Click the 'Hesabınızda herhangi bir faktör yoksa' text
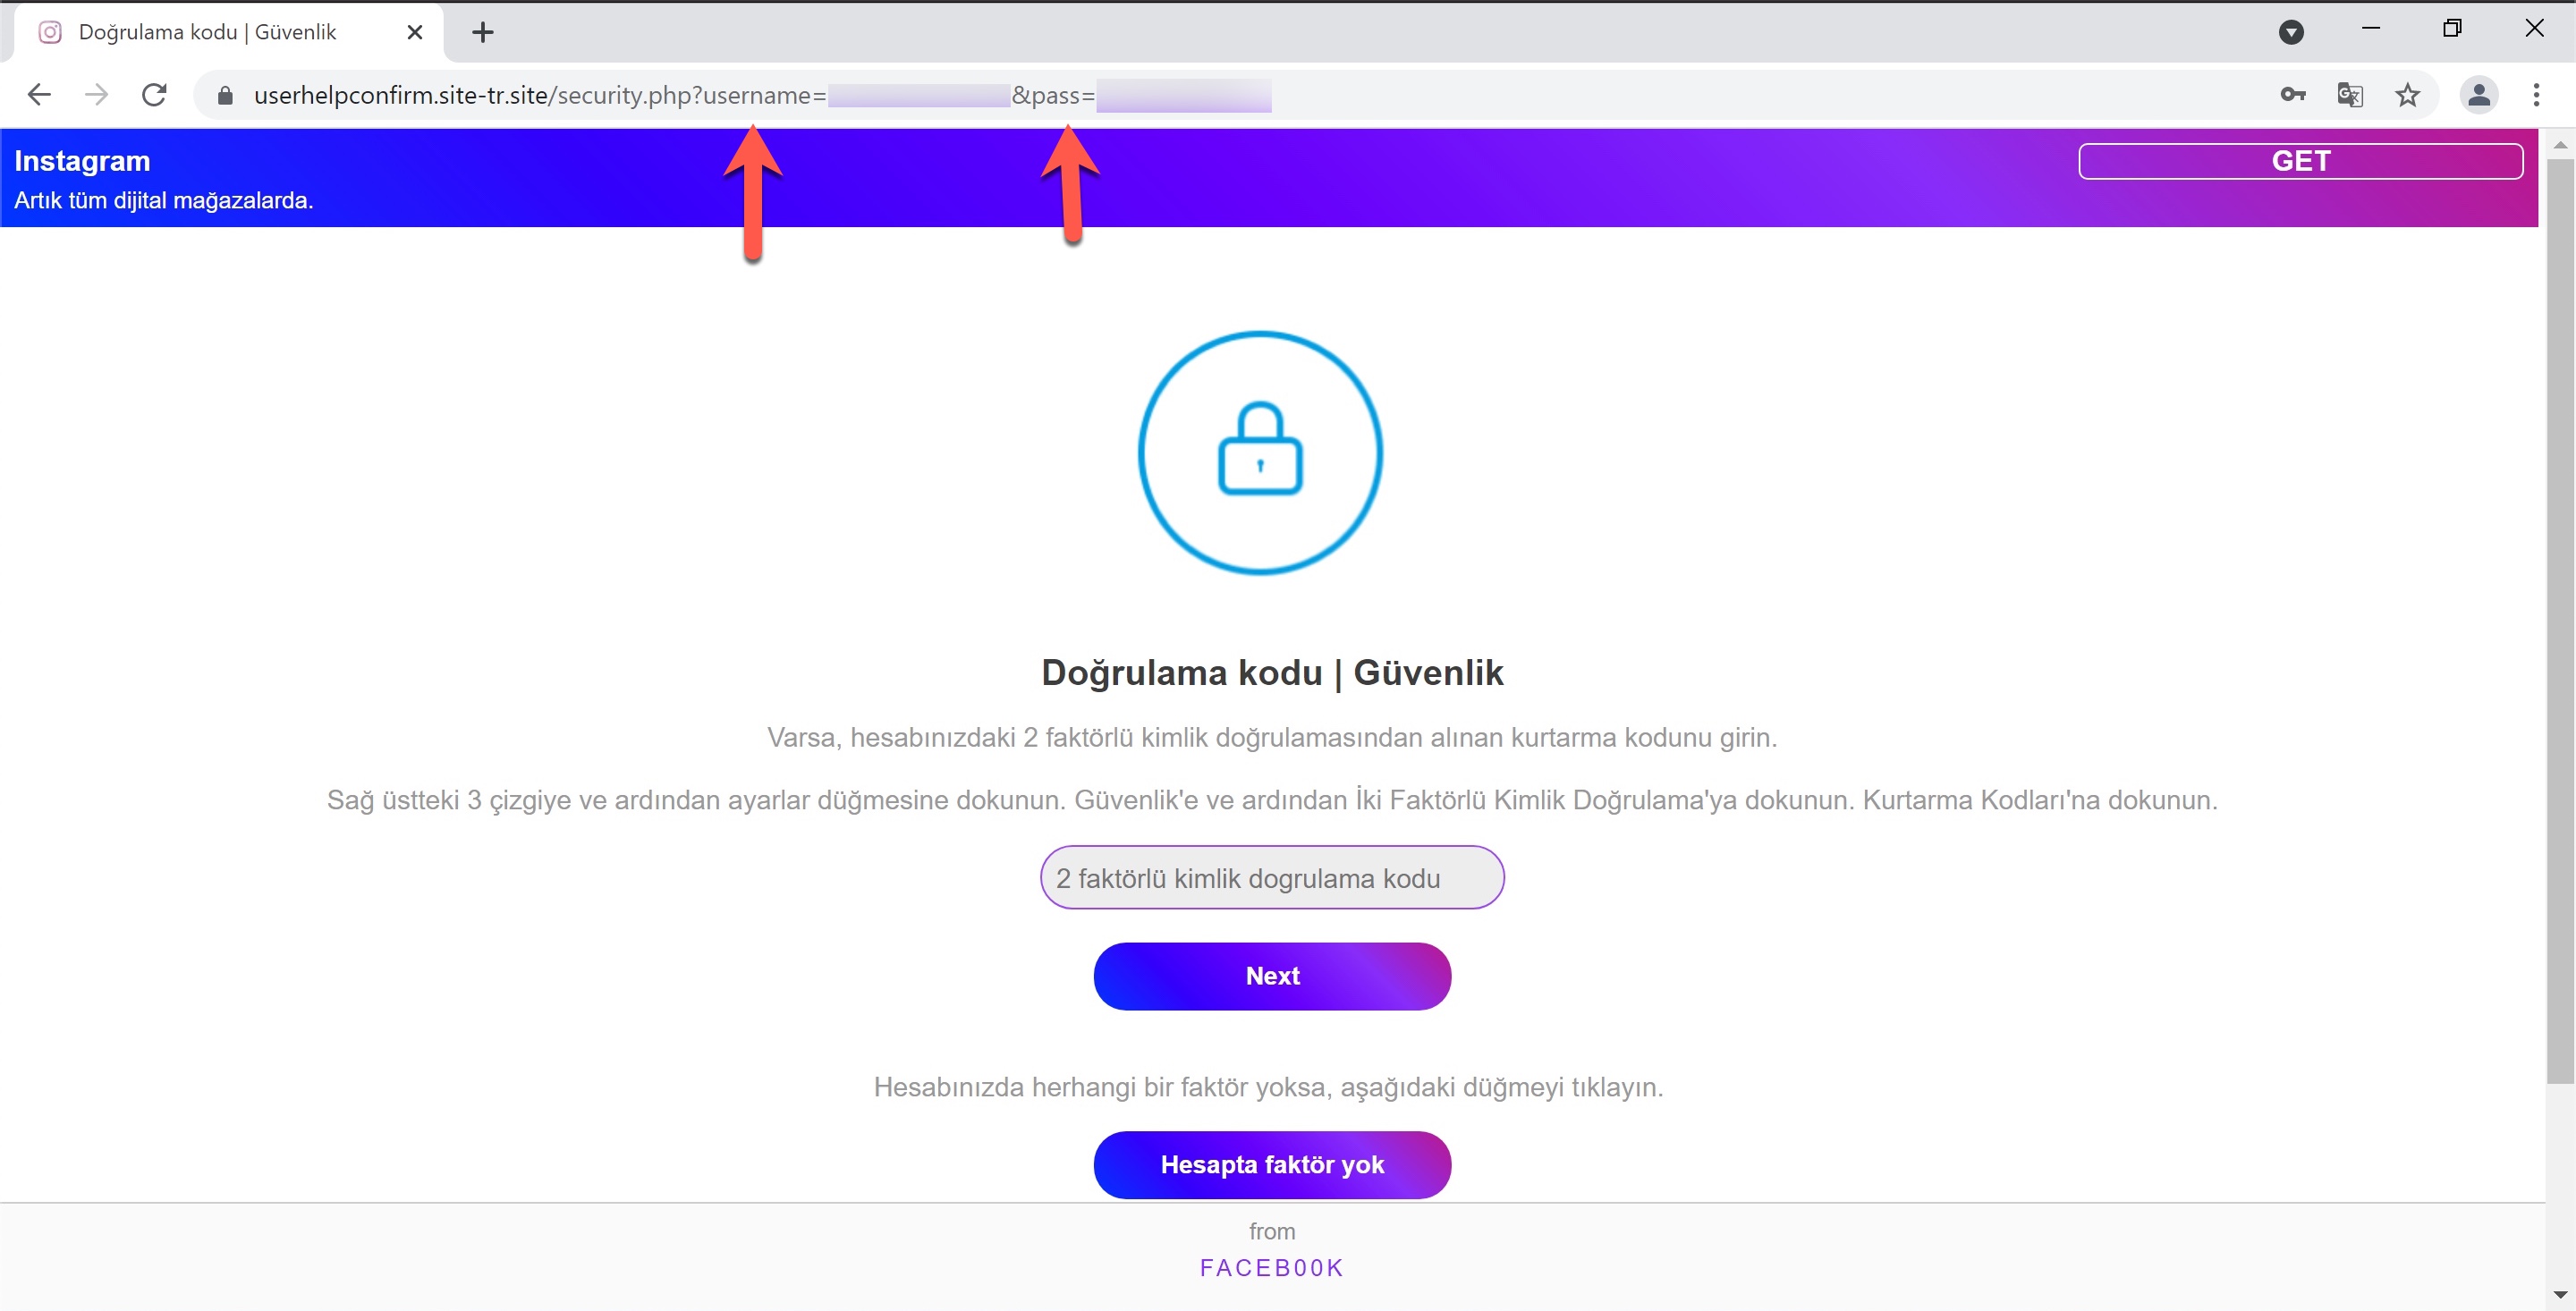Image resolution: width=2576 pixels, height=1311 pixels. (x=1268, y=1087)
